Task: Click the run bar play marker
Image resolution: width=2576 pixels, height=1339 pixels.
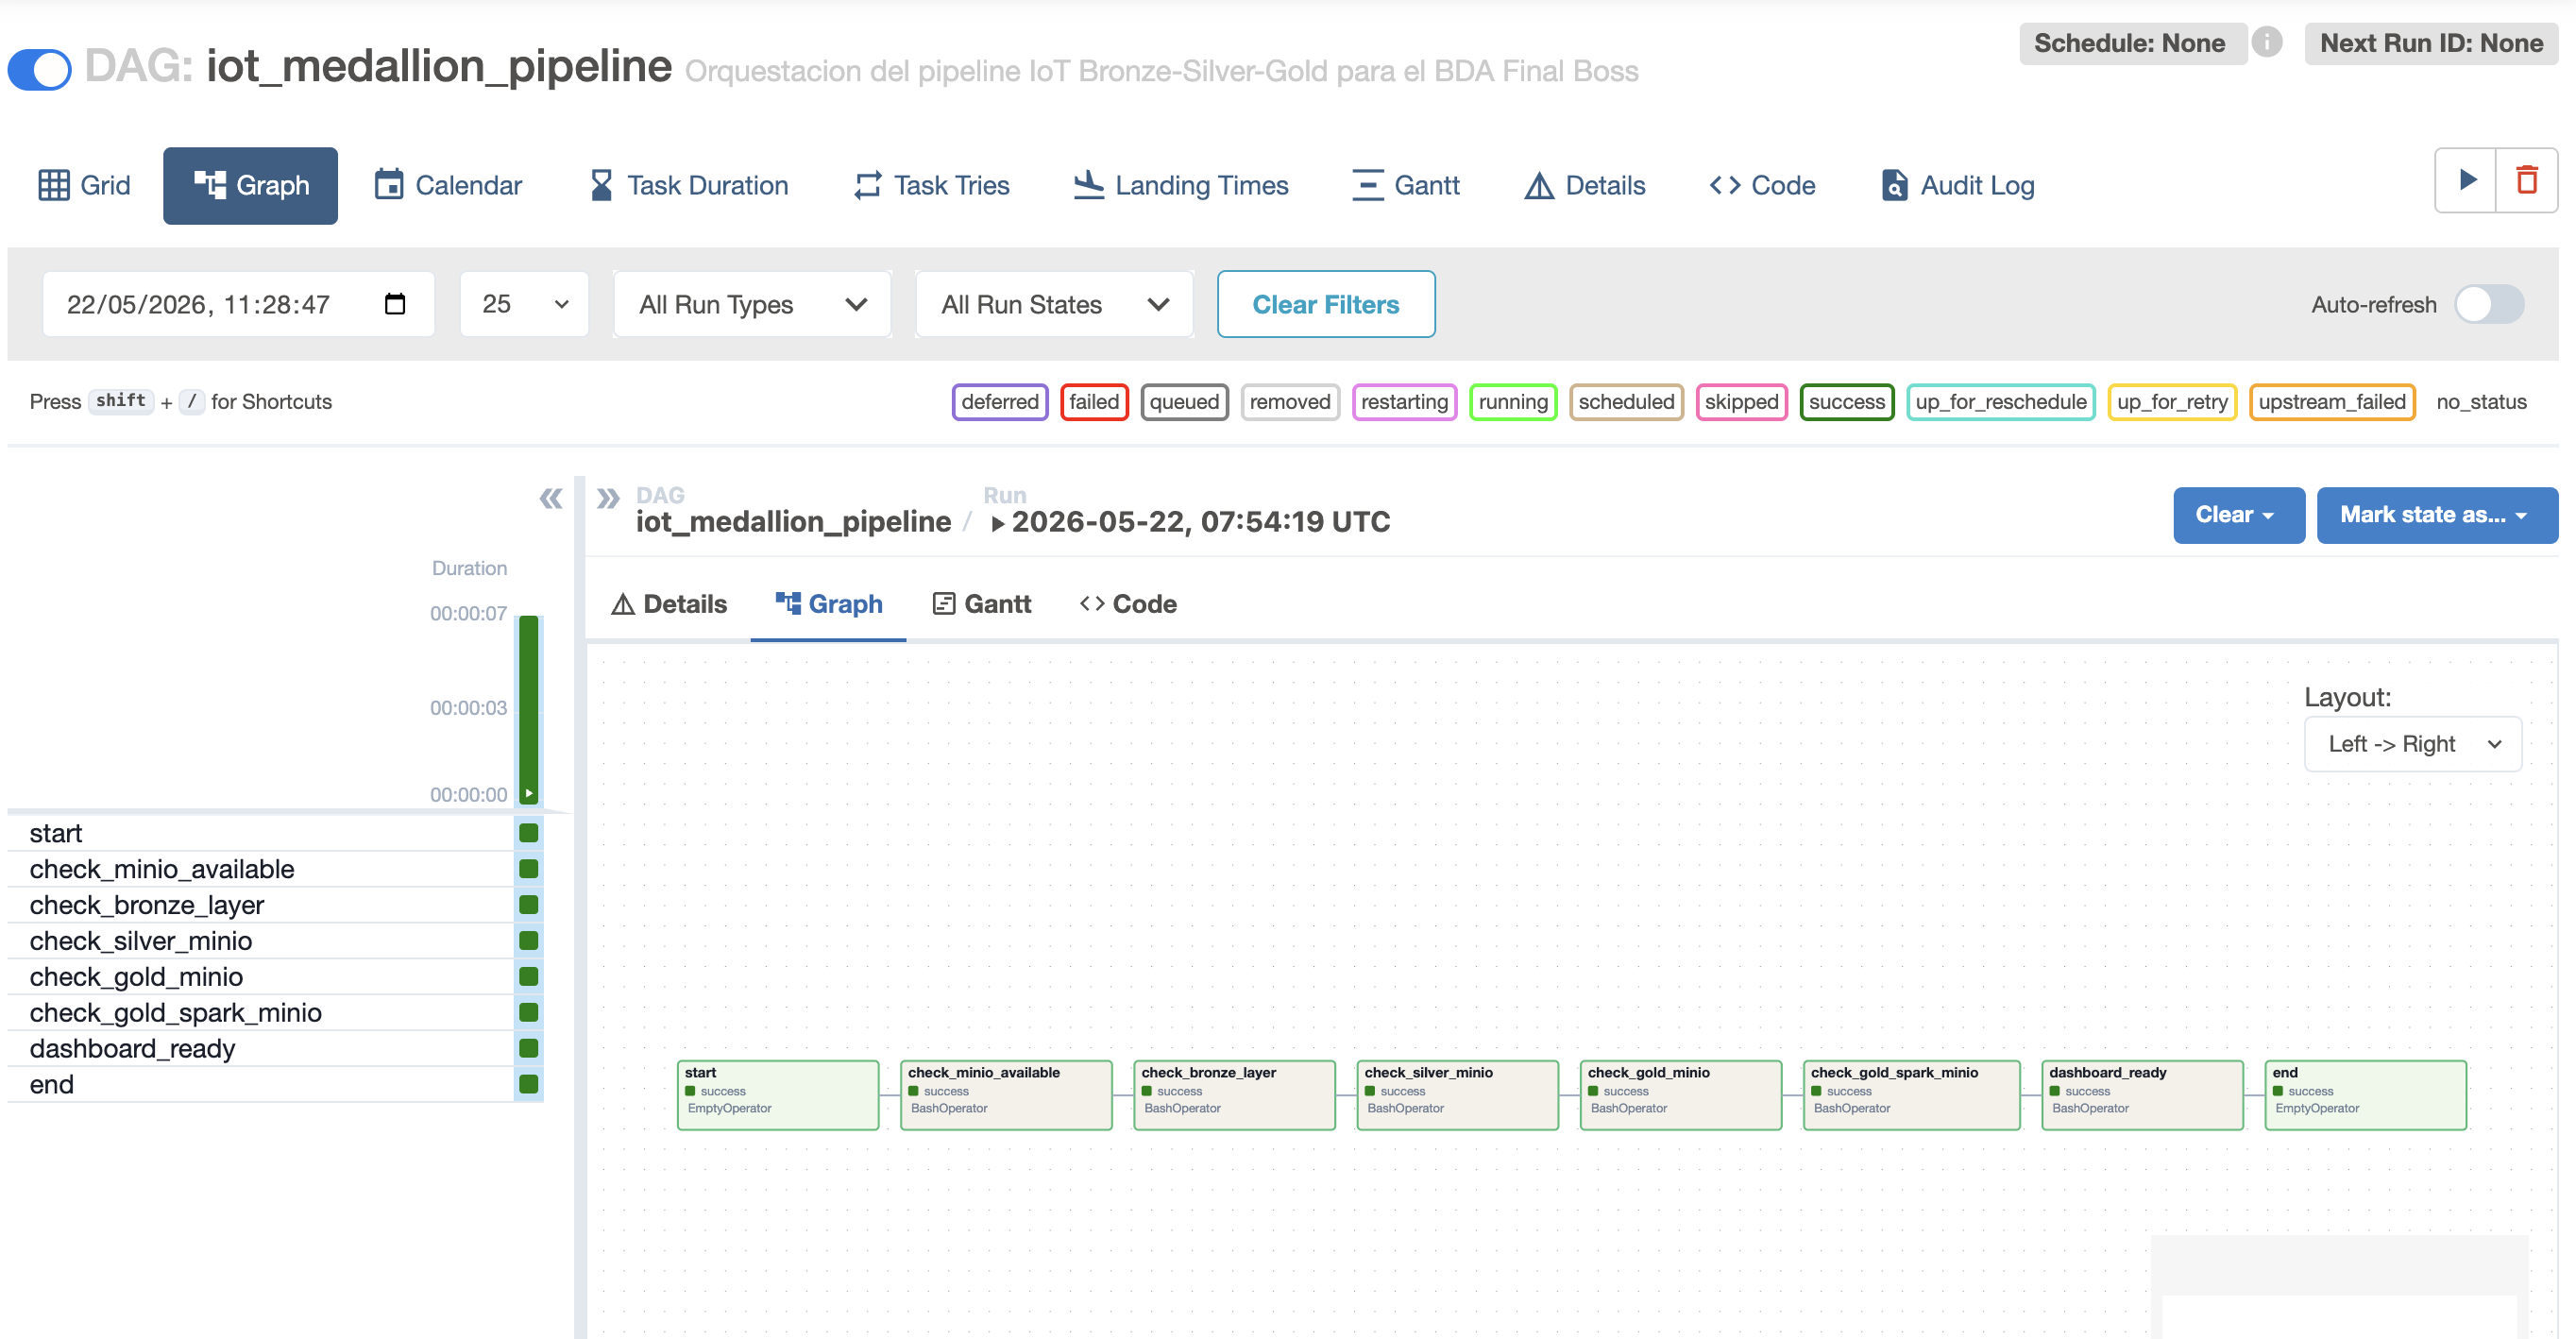Action: 529,793
